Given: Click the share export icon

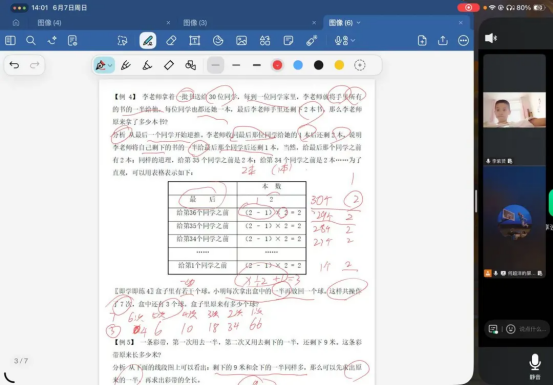Looking at the screenshot, I should point(443,41).
